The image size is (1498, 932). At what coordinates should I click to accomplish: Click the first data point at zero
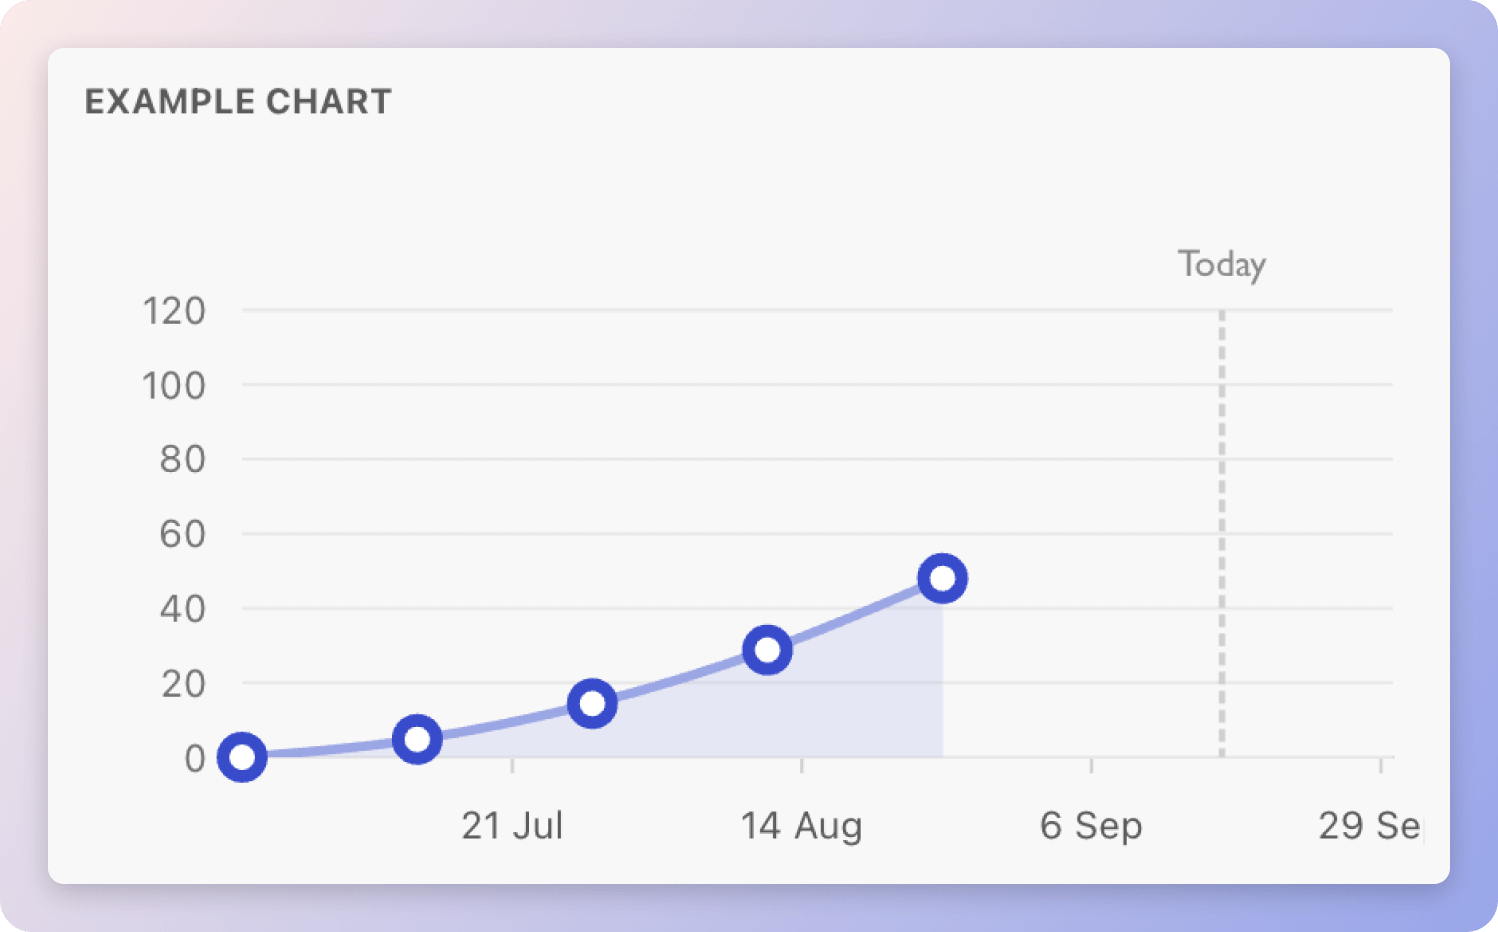pos(242,757)
